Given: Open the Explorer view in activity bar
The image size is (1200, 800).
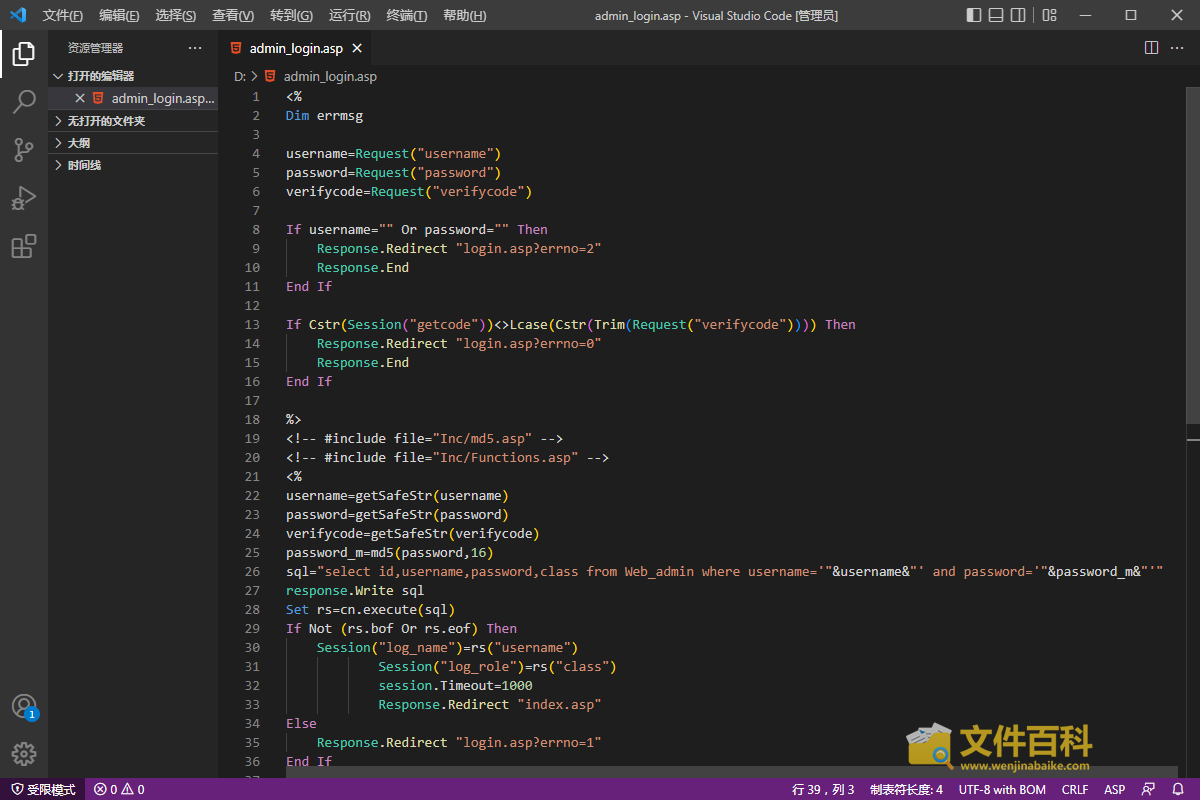Looking at the screenshot, I should click(24, 54).
